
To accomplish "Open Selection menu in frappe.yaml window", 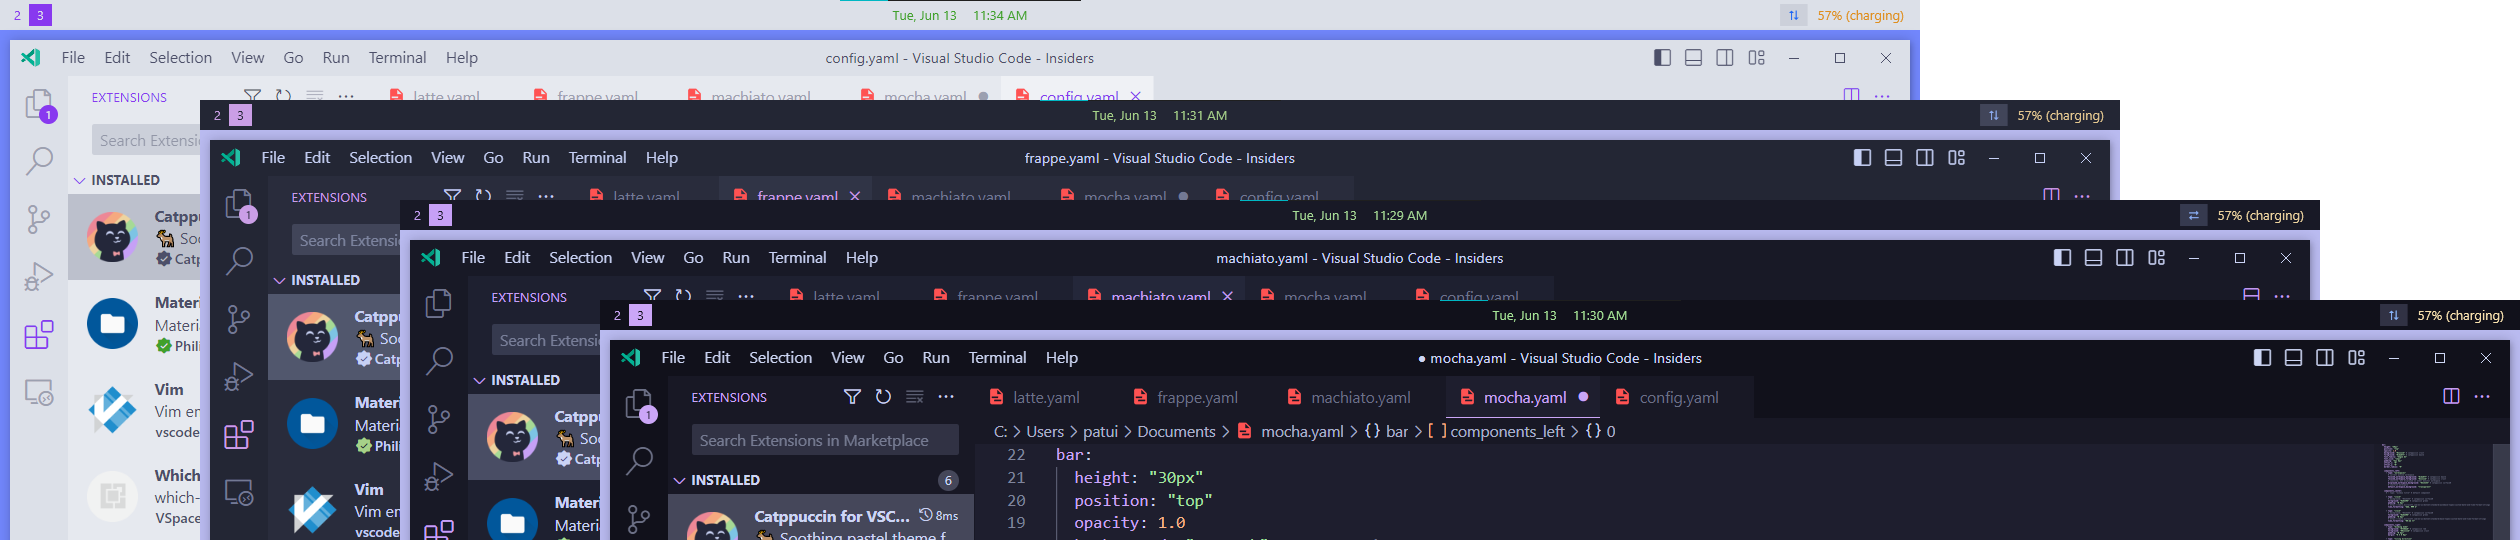I will point(380,158).
